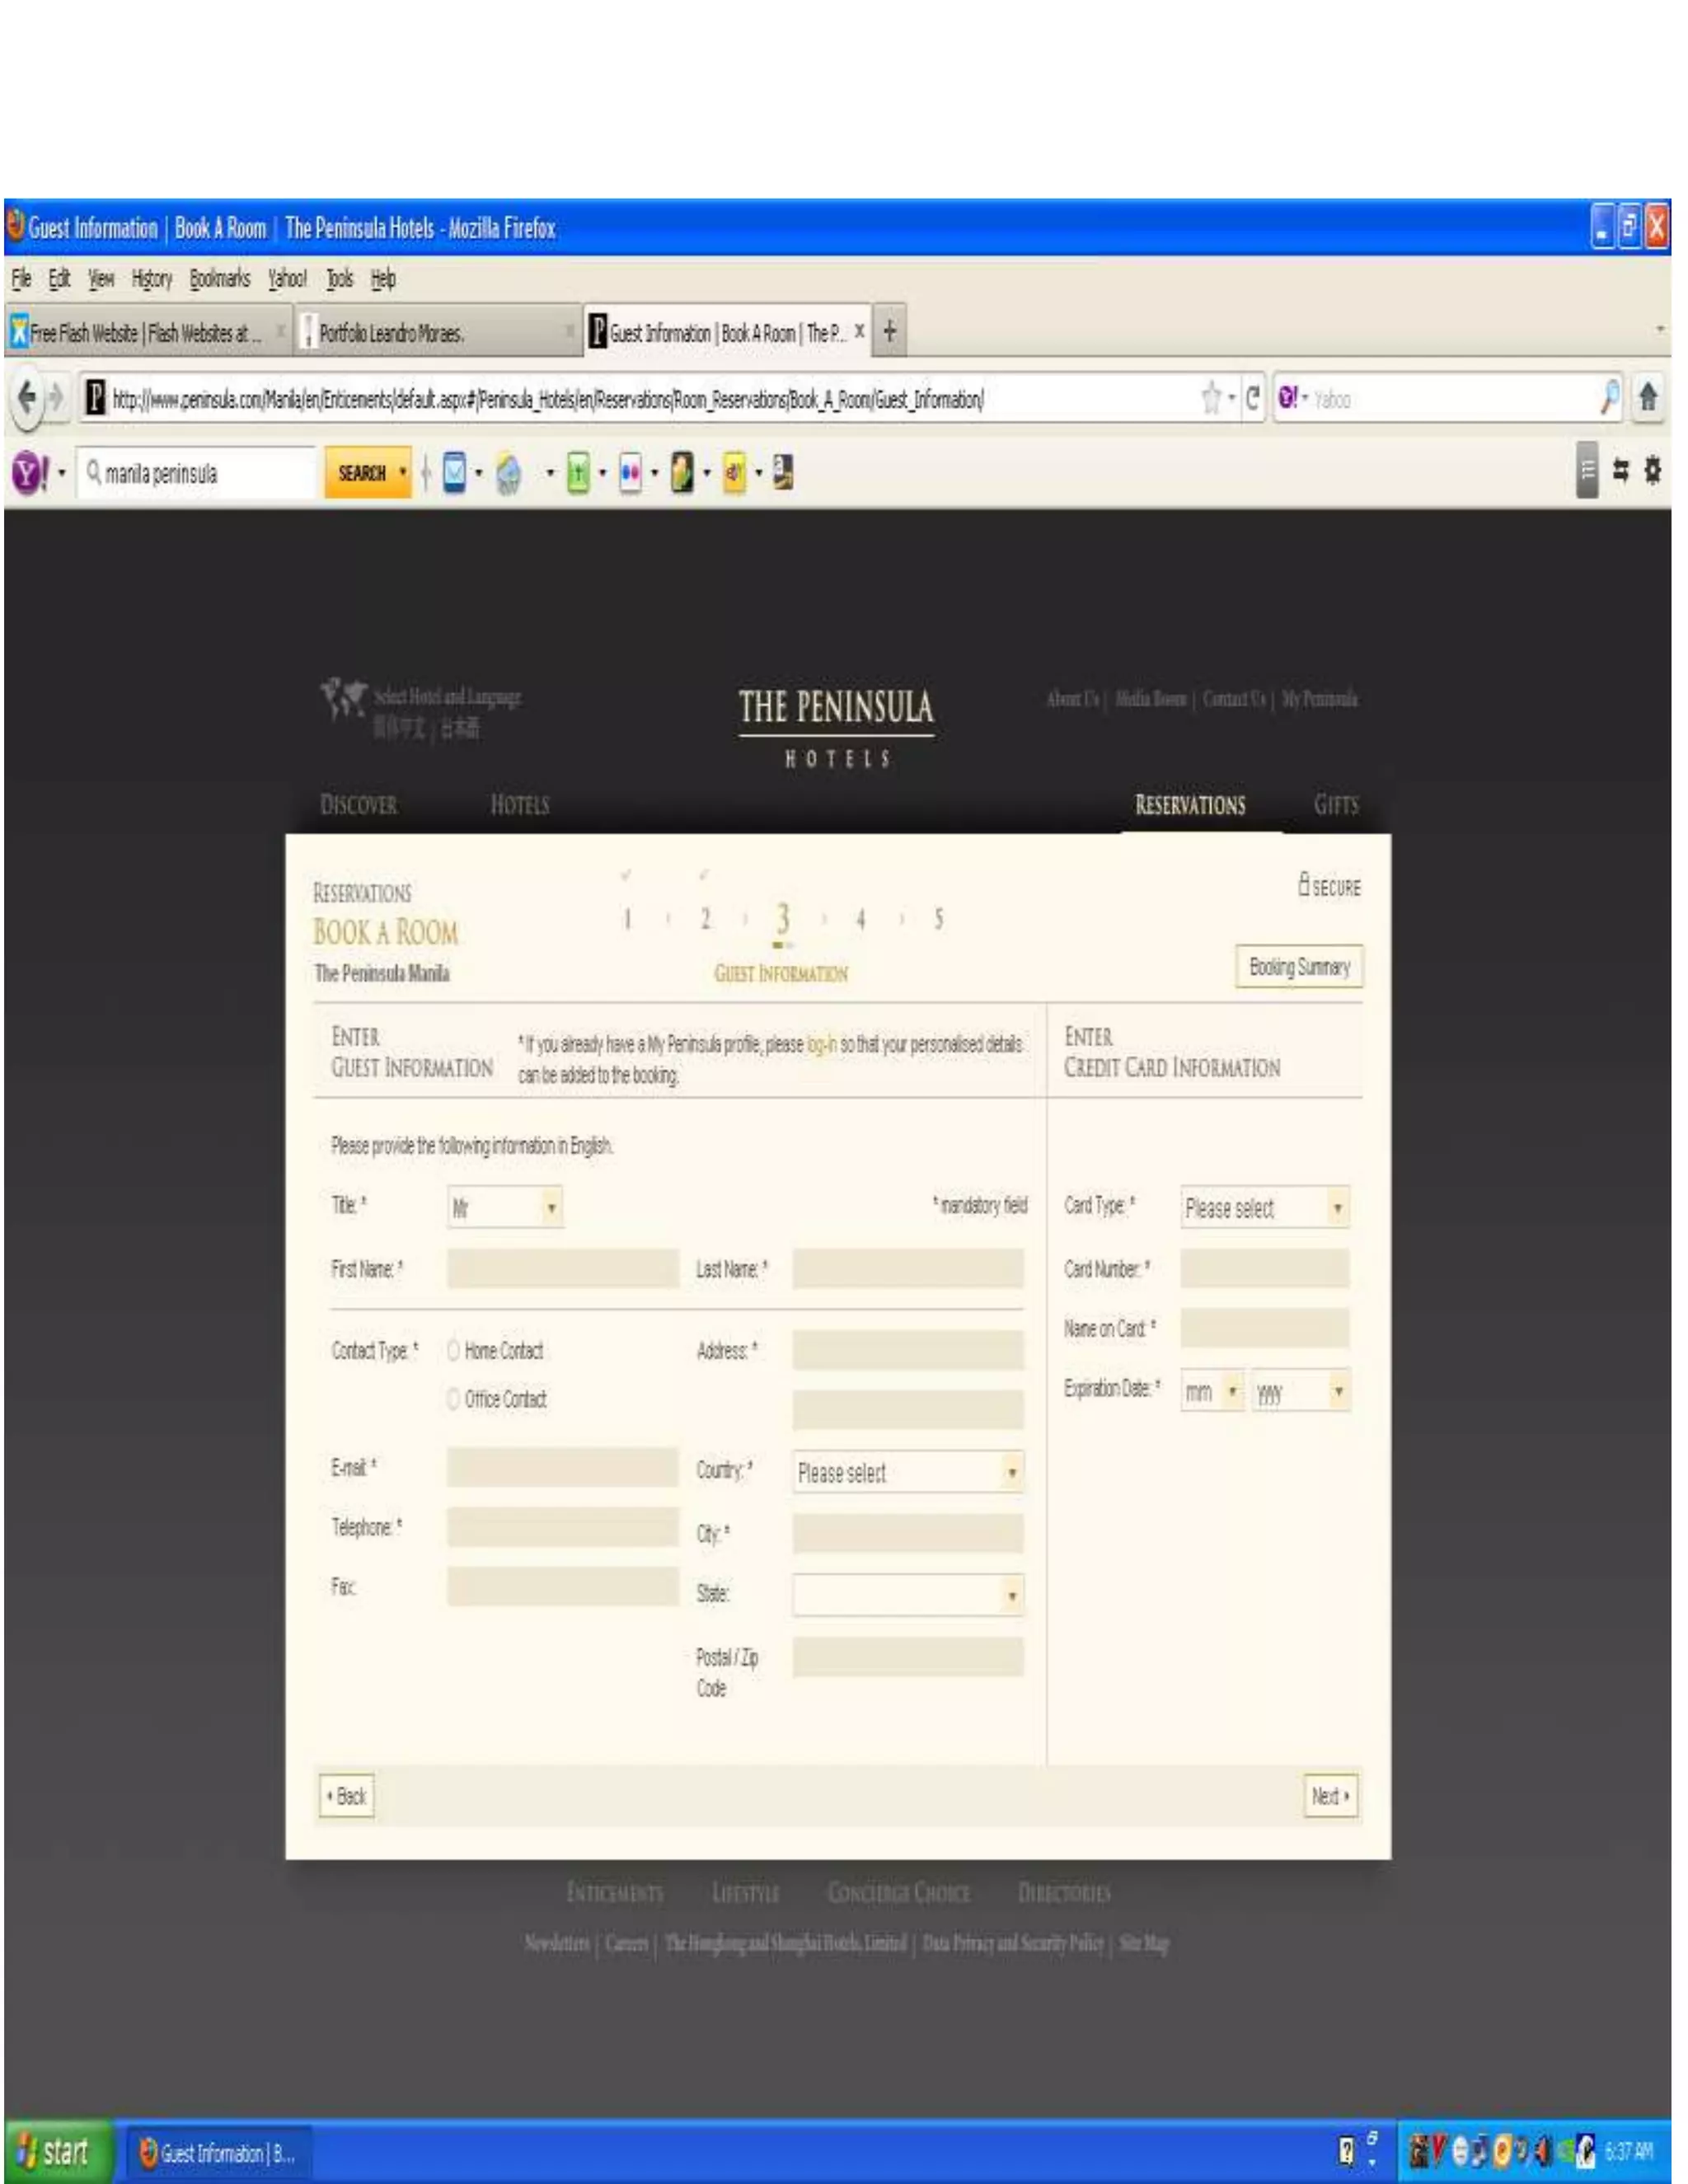
Task: Click the First Name input field
Action: (562, 1268)
